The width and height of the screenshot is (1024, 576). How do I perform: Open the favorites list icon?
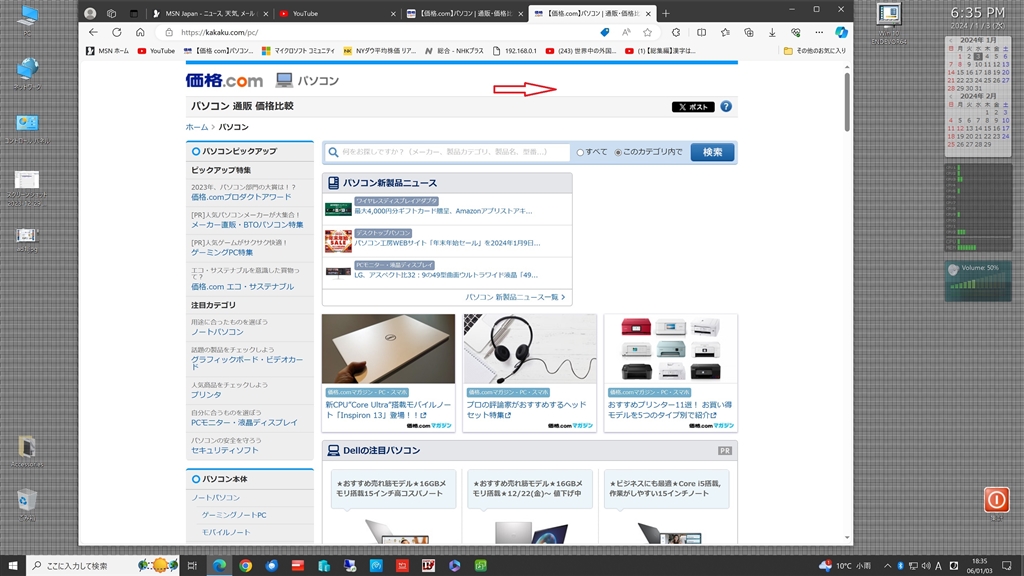coord(725,32)
